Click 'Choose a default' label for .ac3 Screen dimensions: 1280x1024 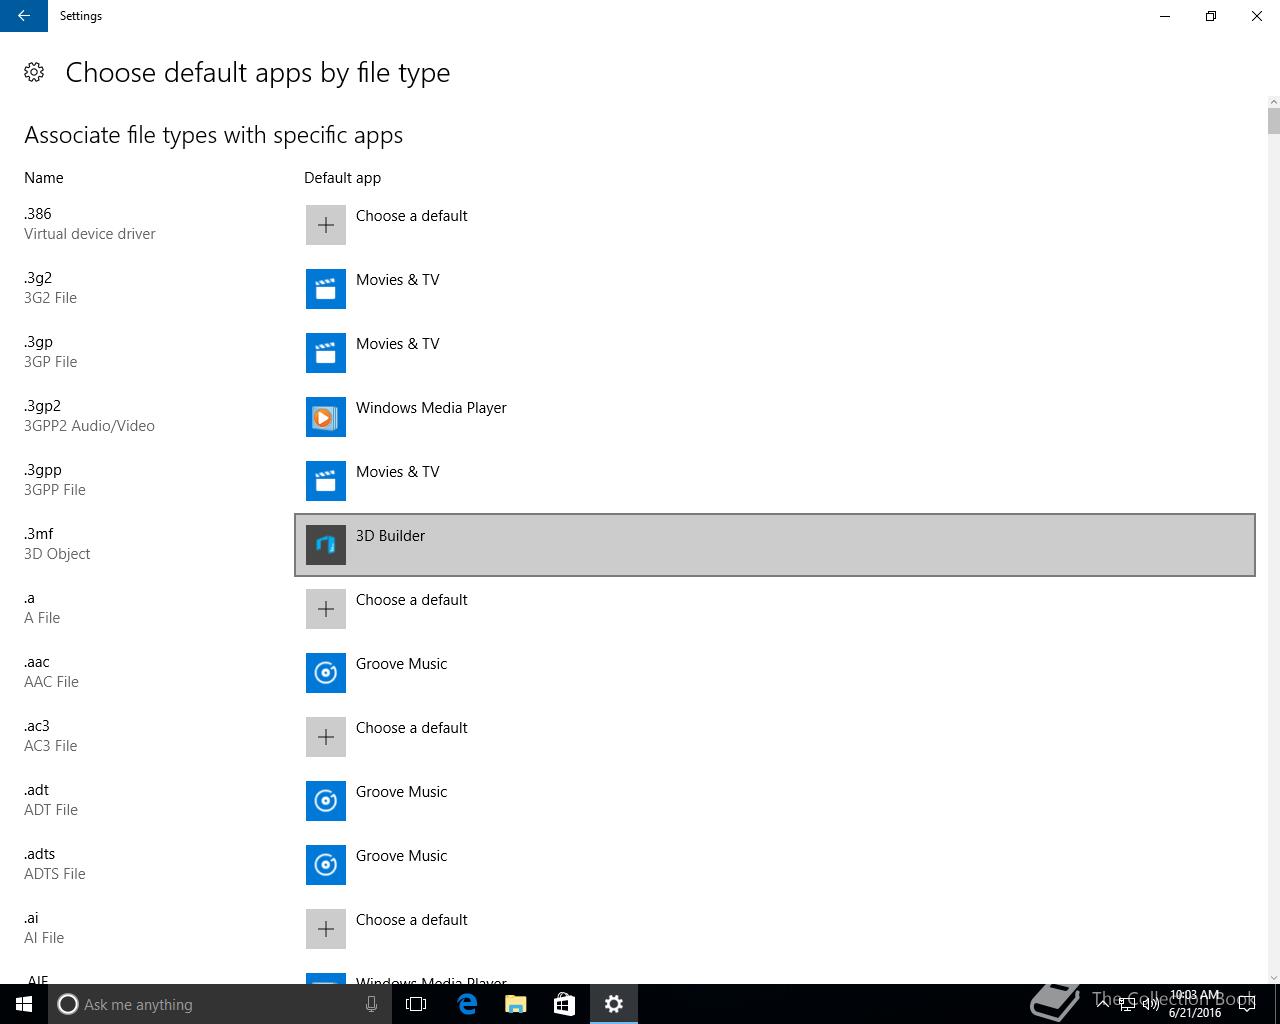pos(412,728)
